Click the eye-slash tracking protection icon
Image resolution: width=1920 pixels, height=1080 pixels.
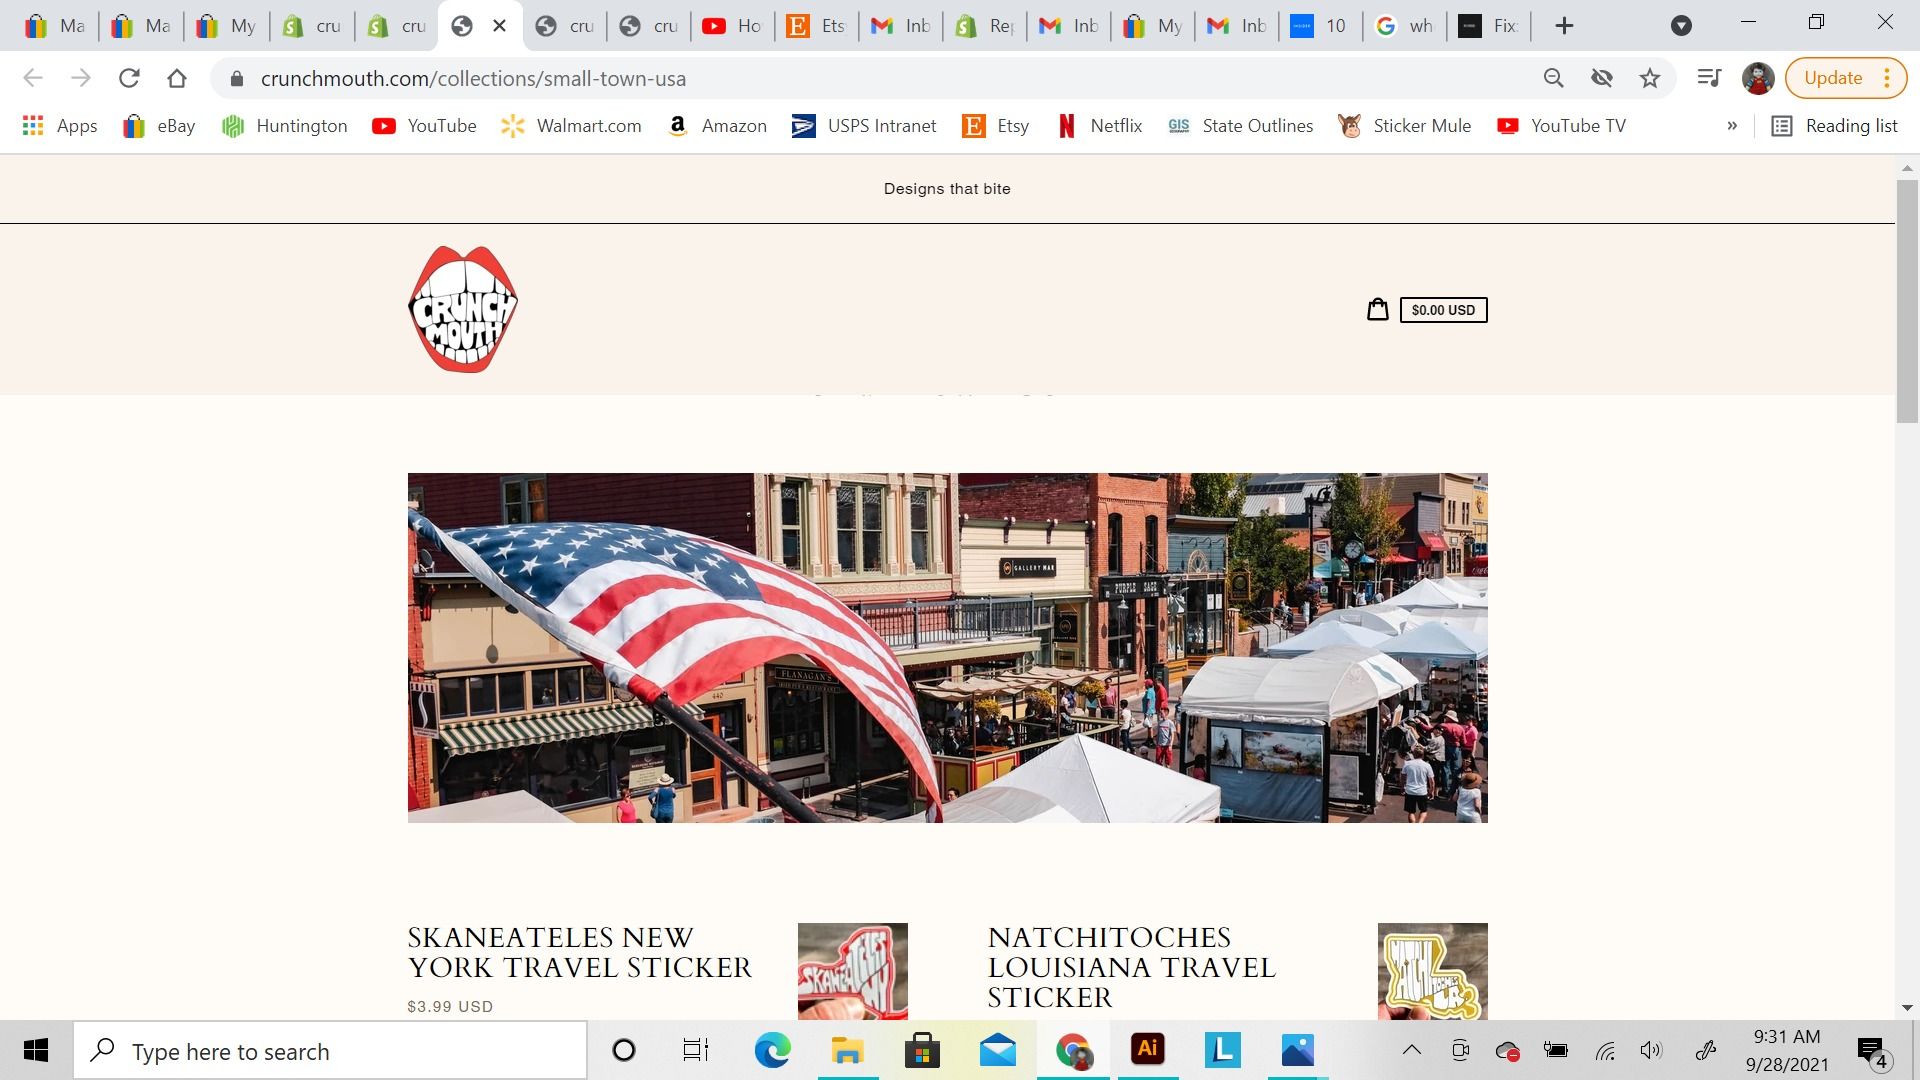click(1602, 78)
